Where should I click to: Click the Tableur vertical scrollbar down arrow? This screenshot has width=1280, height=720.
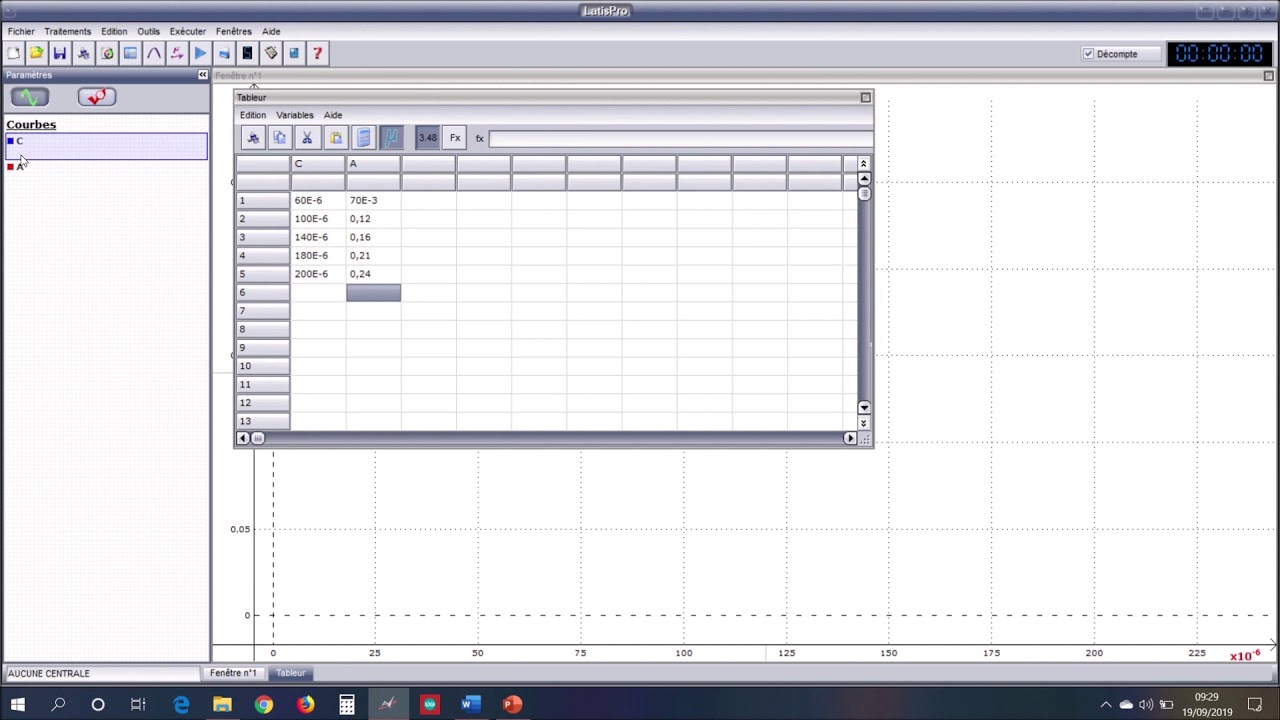click(x=864, y=408)
